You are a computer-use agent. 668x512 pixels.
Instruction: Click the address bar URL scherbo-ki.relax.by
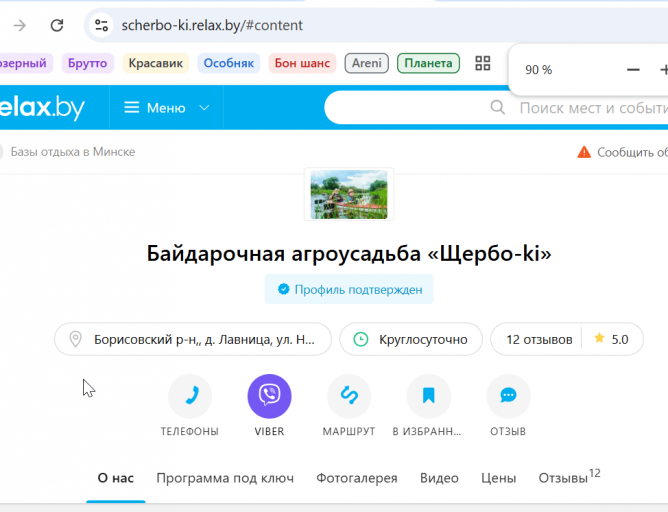pyautogui.click(x=212, y=26)
